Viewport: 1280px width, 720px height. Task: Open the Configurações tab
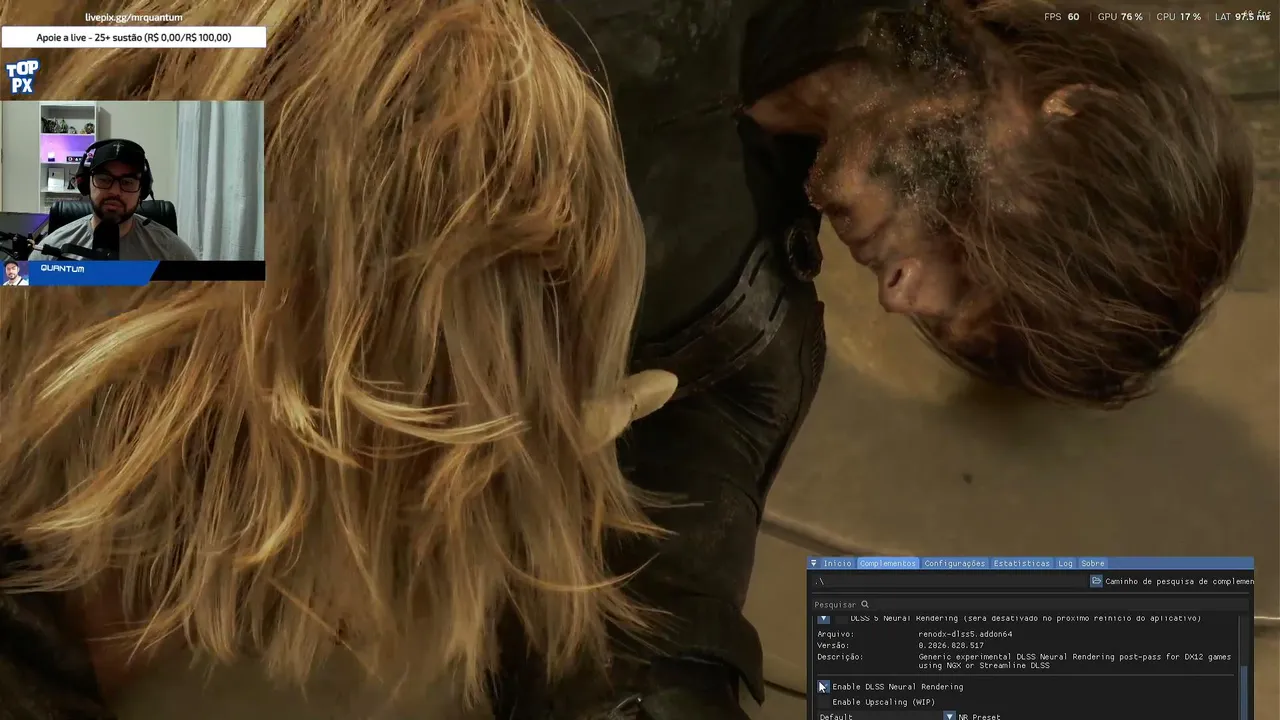click(x=954, y=563)
